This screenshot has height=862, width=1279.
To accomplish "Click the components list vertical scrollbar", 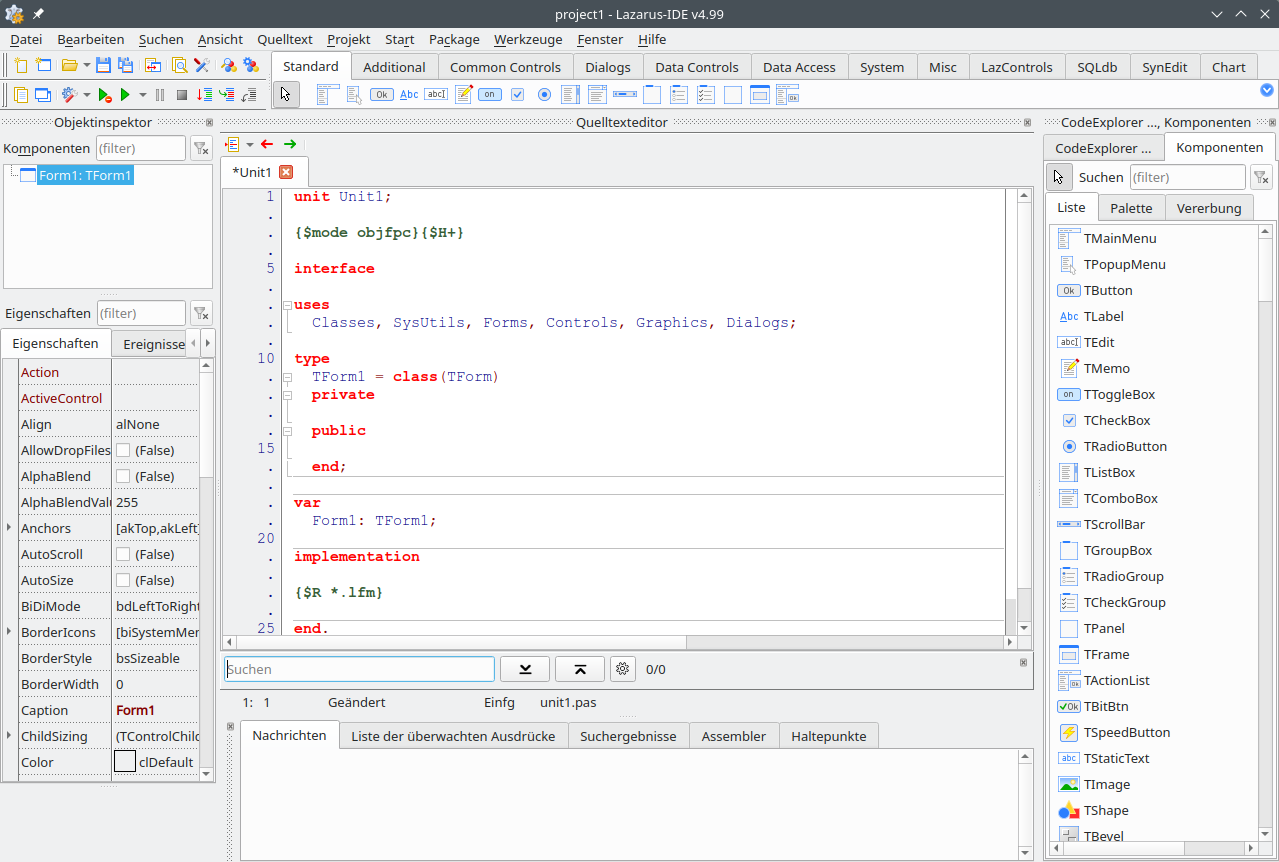I will pos(1266,533).
